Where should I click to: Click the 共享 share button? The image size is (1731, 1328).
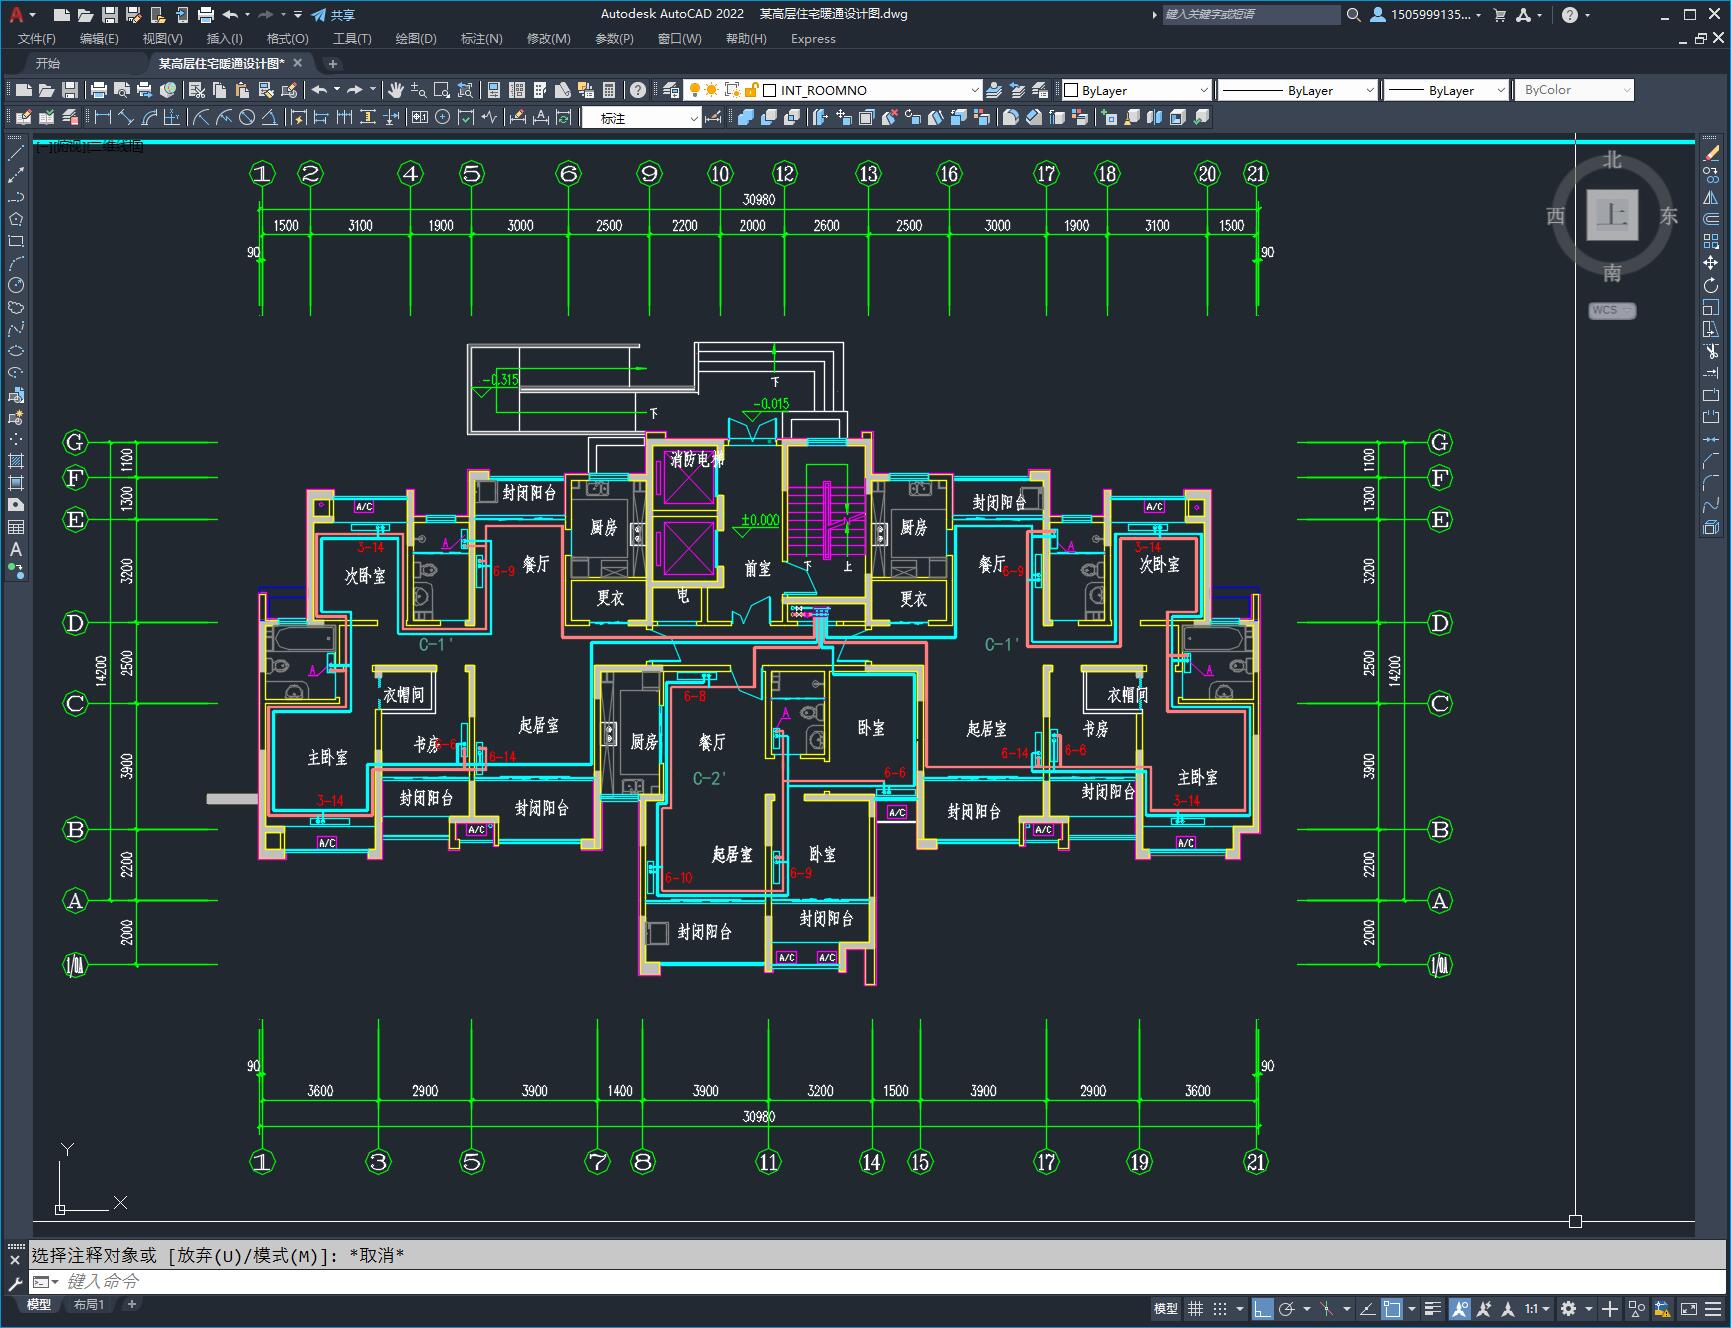click(x=333, y=14)
